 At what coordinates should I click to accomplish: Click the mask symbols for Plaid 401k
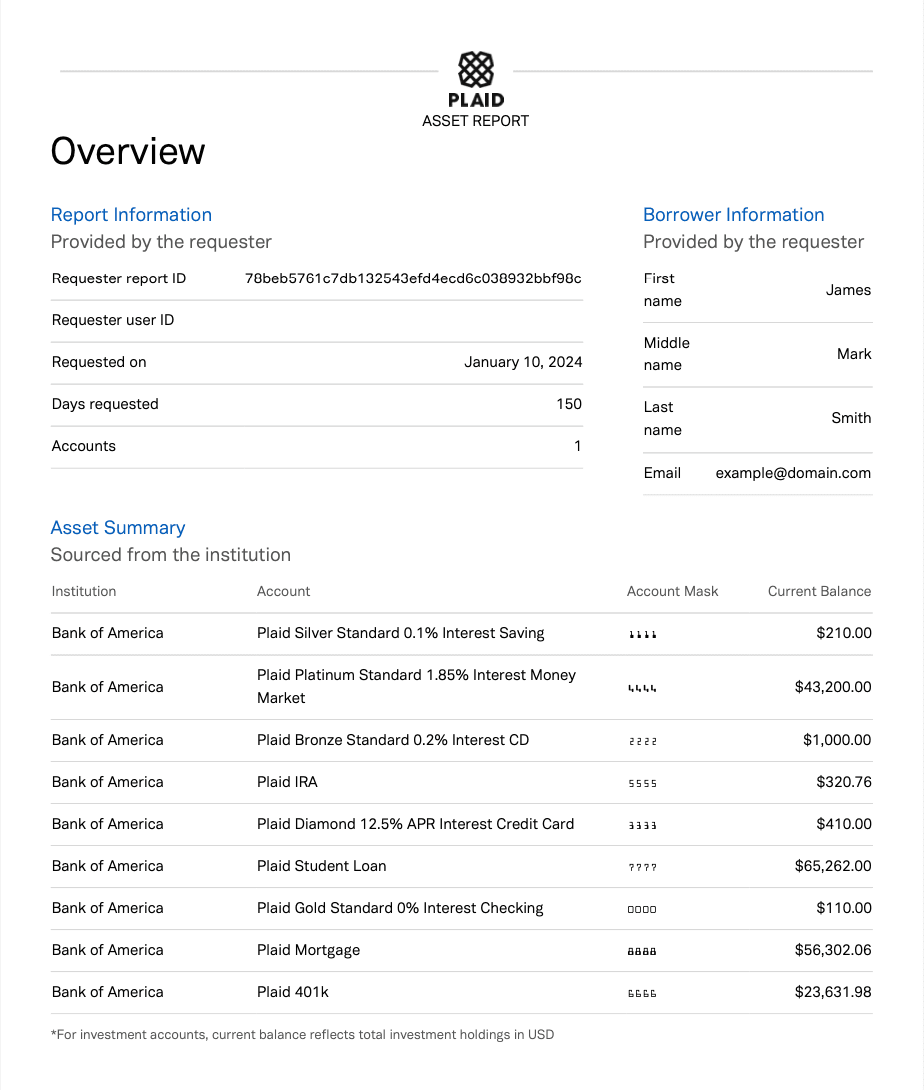click(643, 993)
